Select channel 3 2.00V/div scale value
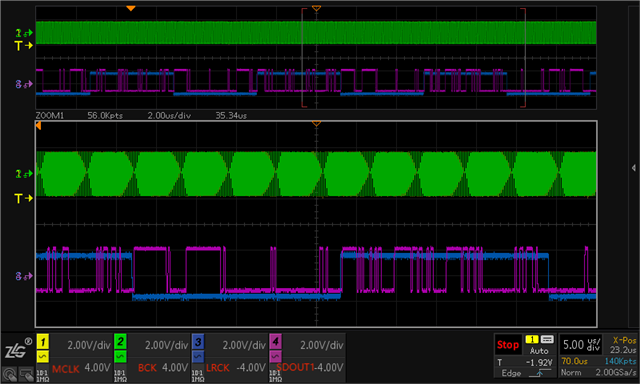This screenshot has height=384, width=640. click(244, 345)
